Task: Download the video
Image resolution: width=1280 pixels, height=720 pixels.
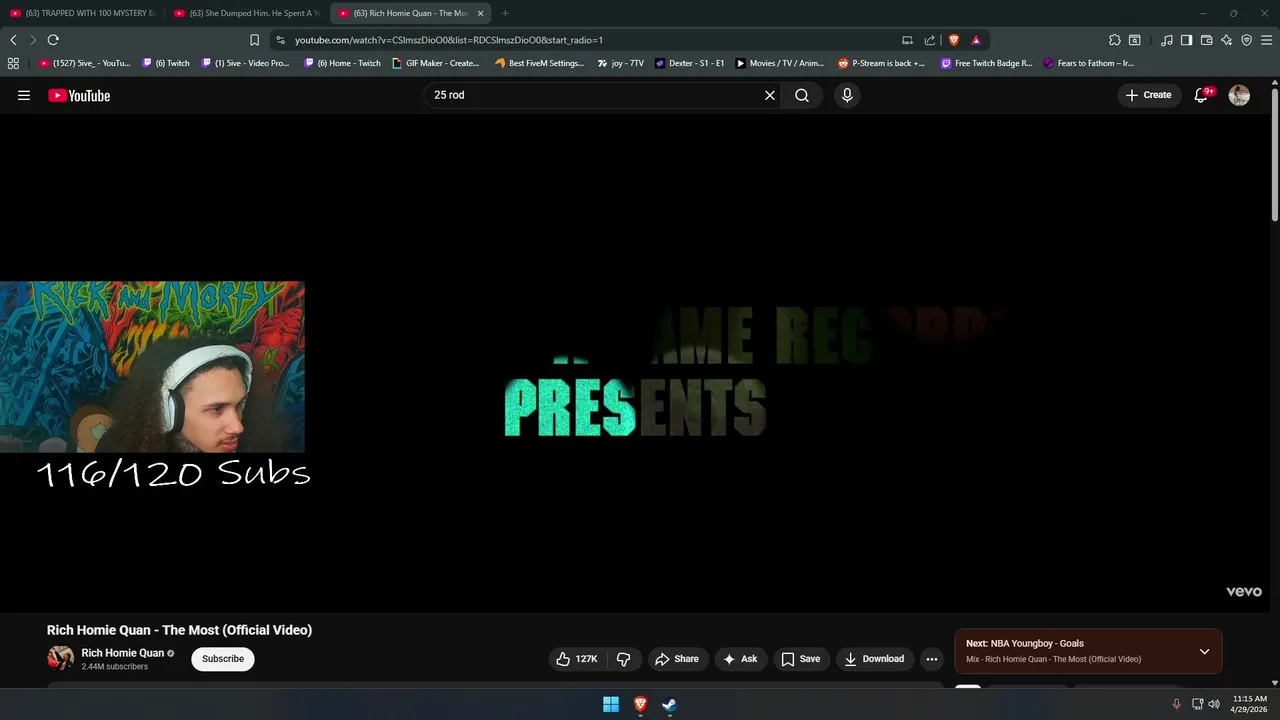Action: [875, 659]
